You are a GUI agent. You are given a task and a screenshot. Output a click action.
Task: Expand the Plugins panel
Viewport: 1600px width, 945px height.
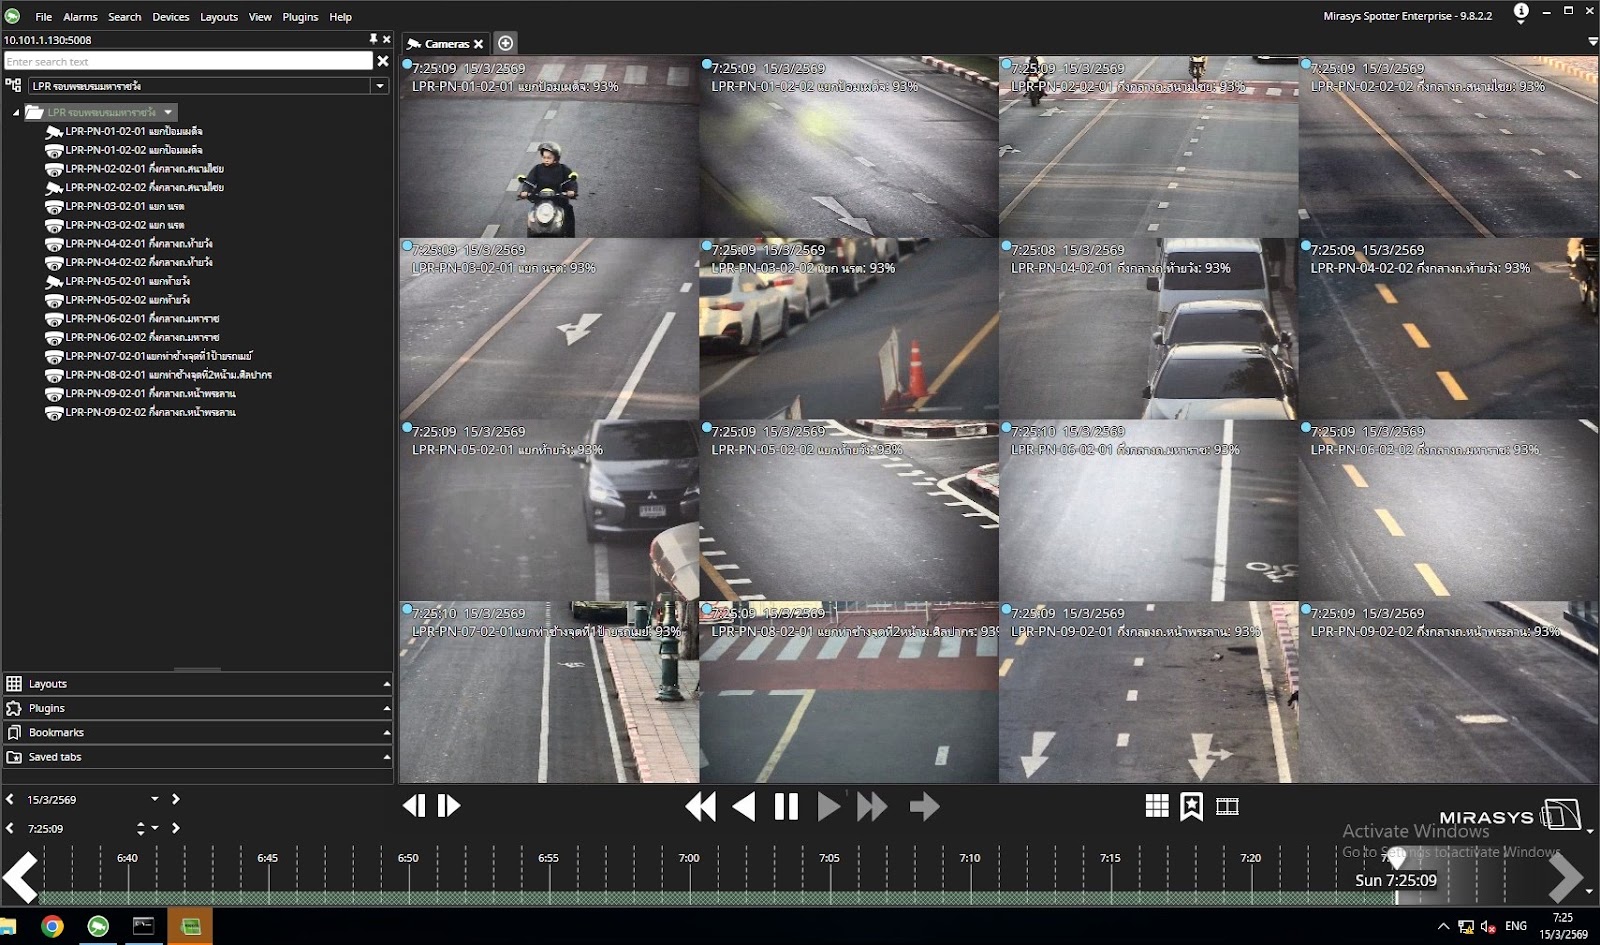(x=197, y=708)
